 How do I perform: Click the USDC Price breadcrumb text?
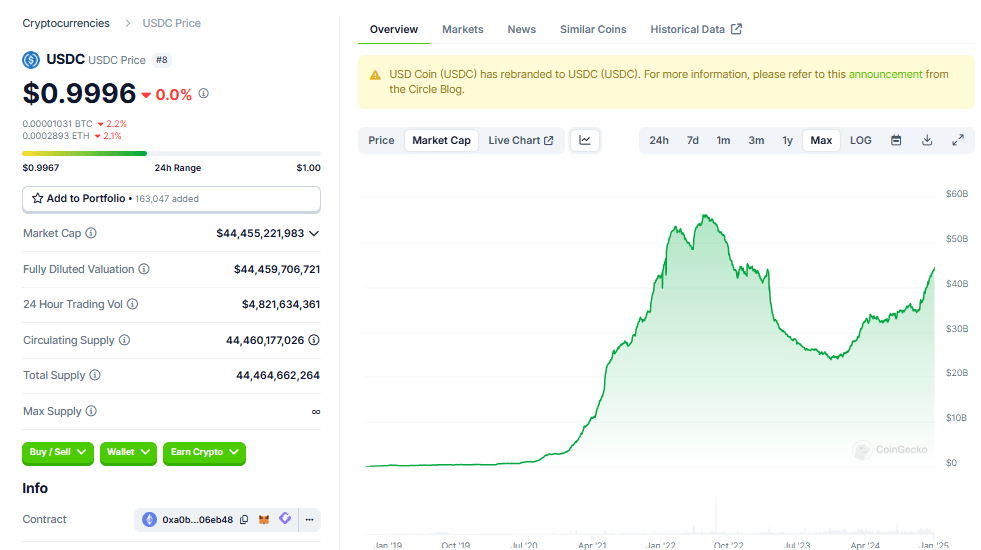click(171, 23)
